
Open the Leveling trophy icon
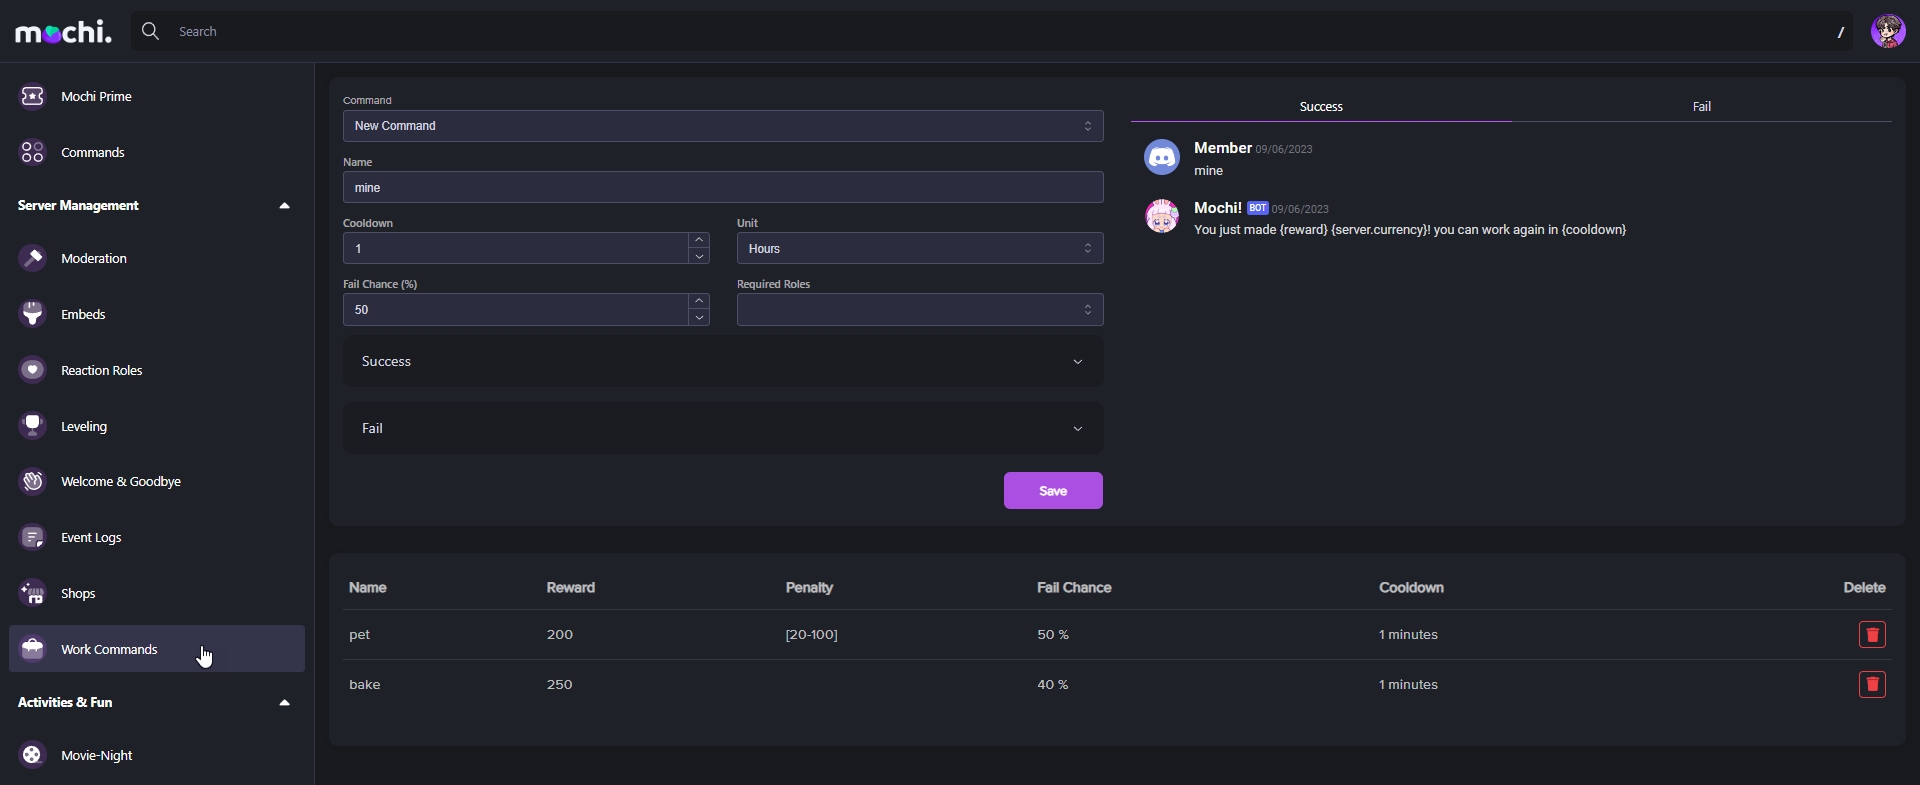[33, 426]
